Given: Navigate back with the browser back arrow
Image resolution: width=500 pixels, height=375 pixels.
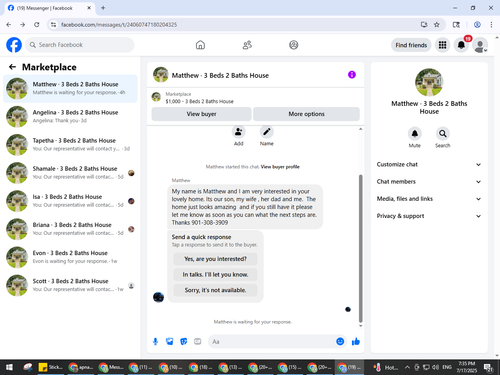Looking at the screenshot, I should (9, 25).
